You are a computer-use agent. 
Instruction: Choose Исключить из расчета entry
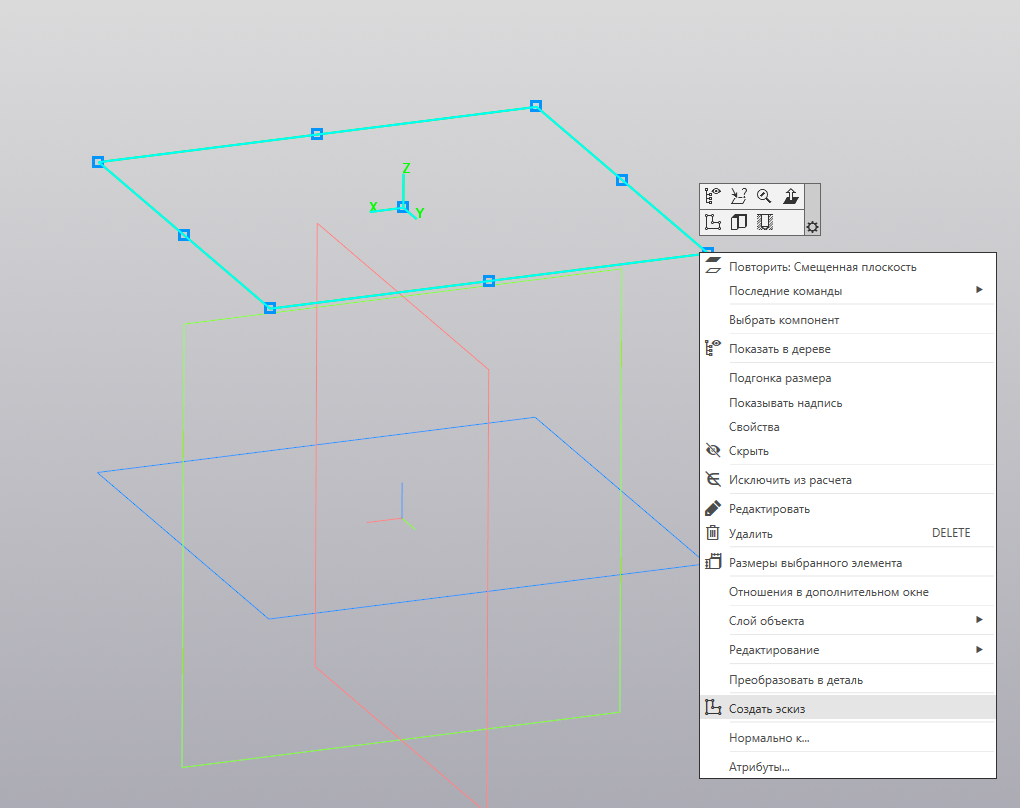click(x=848, y=480)
